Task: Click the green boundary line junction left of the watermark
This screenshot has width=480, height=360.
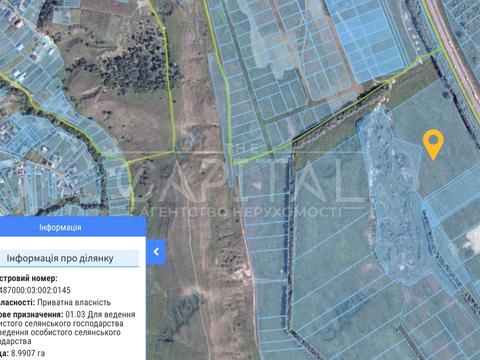Action: click(128, 162)
